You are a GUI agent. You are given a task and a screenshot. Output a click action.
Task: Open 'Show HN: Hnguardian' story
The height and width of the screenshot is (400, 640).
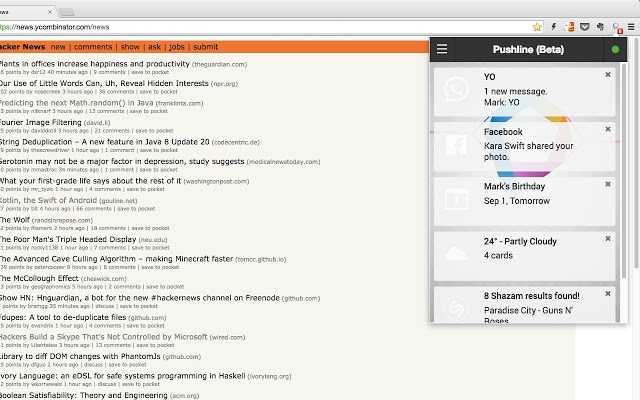coord(140,298)
